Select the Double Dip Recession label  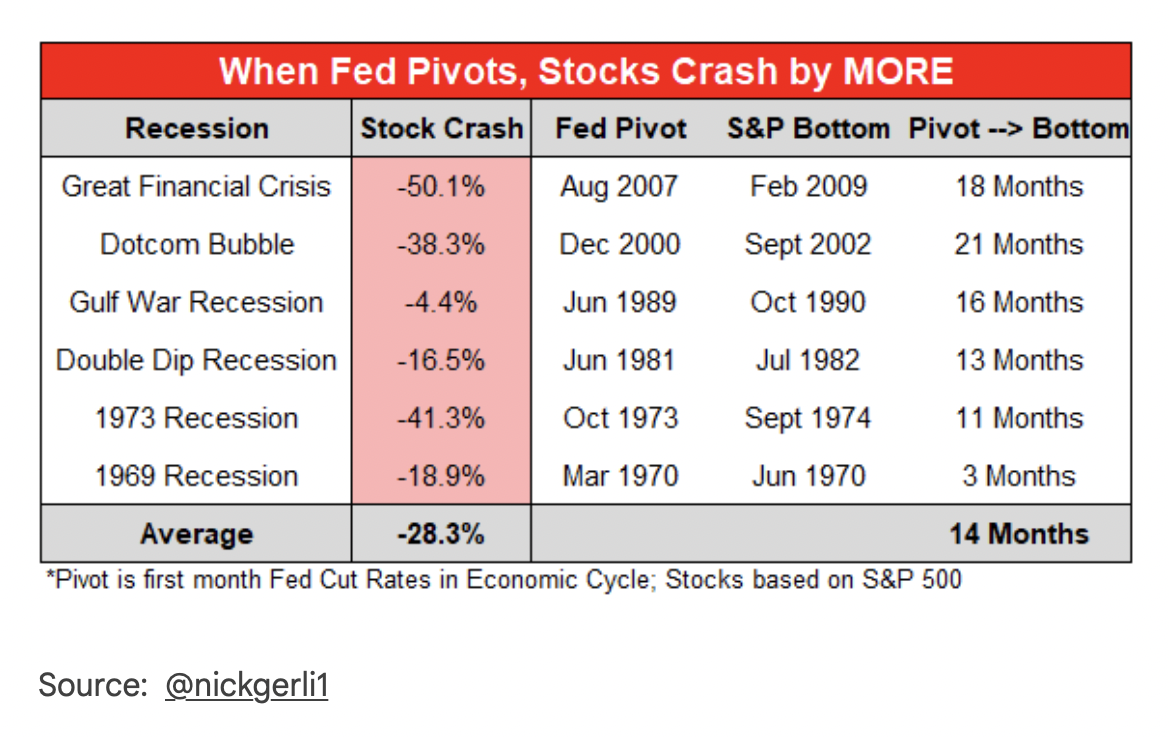click(x=196, y=361)
